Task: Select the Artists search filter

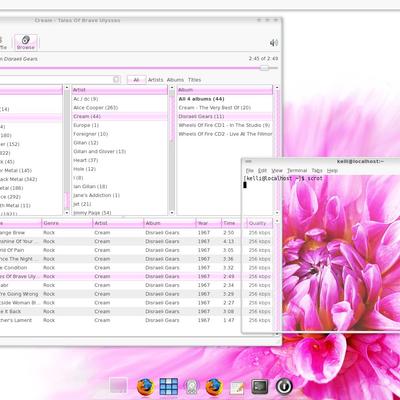Action: 155,80
